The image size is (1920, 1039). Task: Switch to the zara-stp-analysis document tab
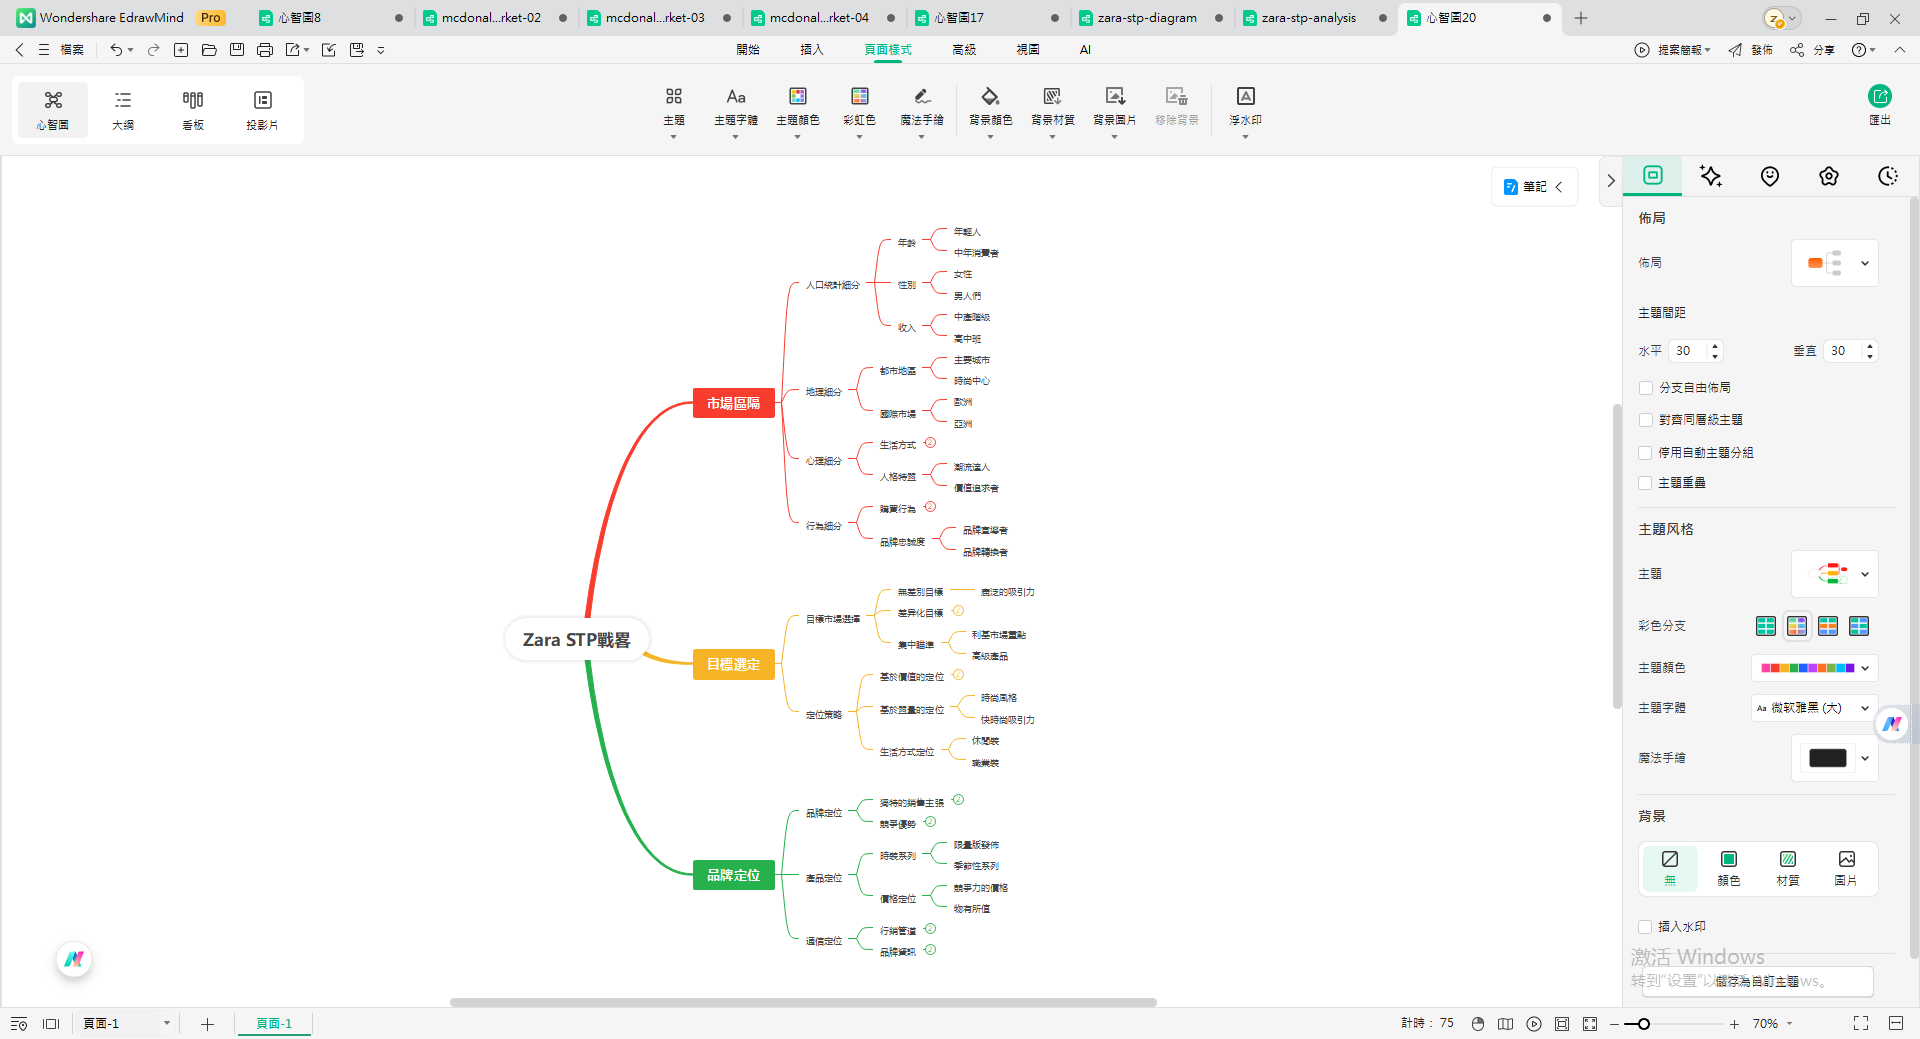(x=1308, y=18)
